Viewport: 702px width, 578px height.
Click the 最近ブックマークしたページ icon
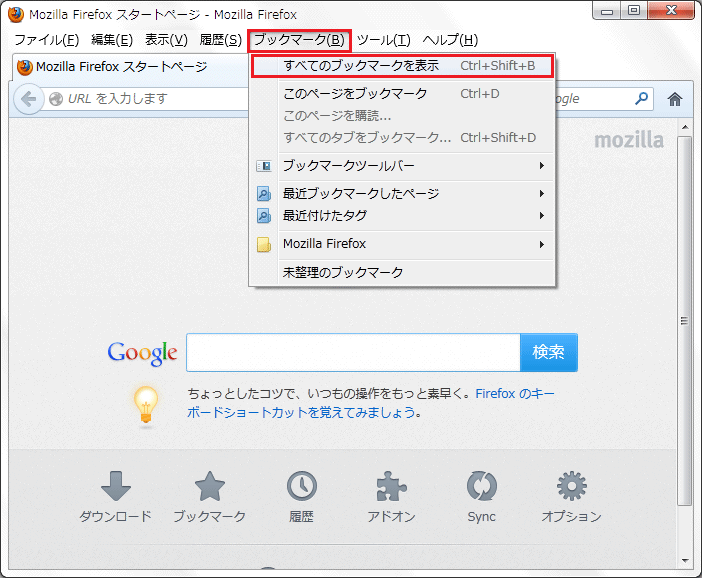click(x=264, y=194)
